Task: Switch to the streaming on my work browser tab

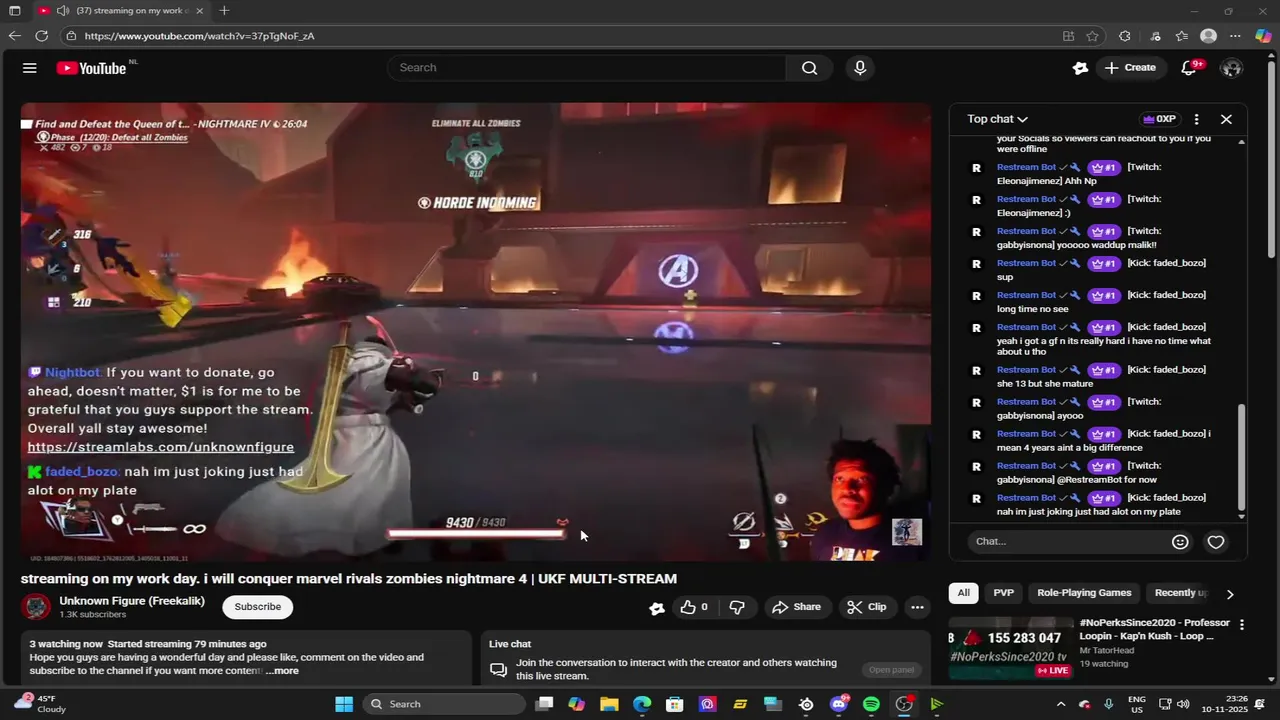Action: (121, 10)
